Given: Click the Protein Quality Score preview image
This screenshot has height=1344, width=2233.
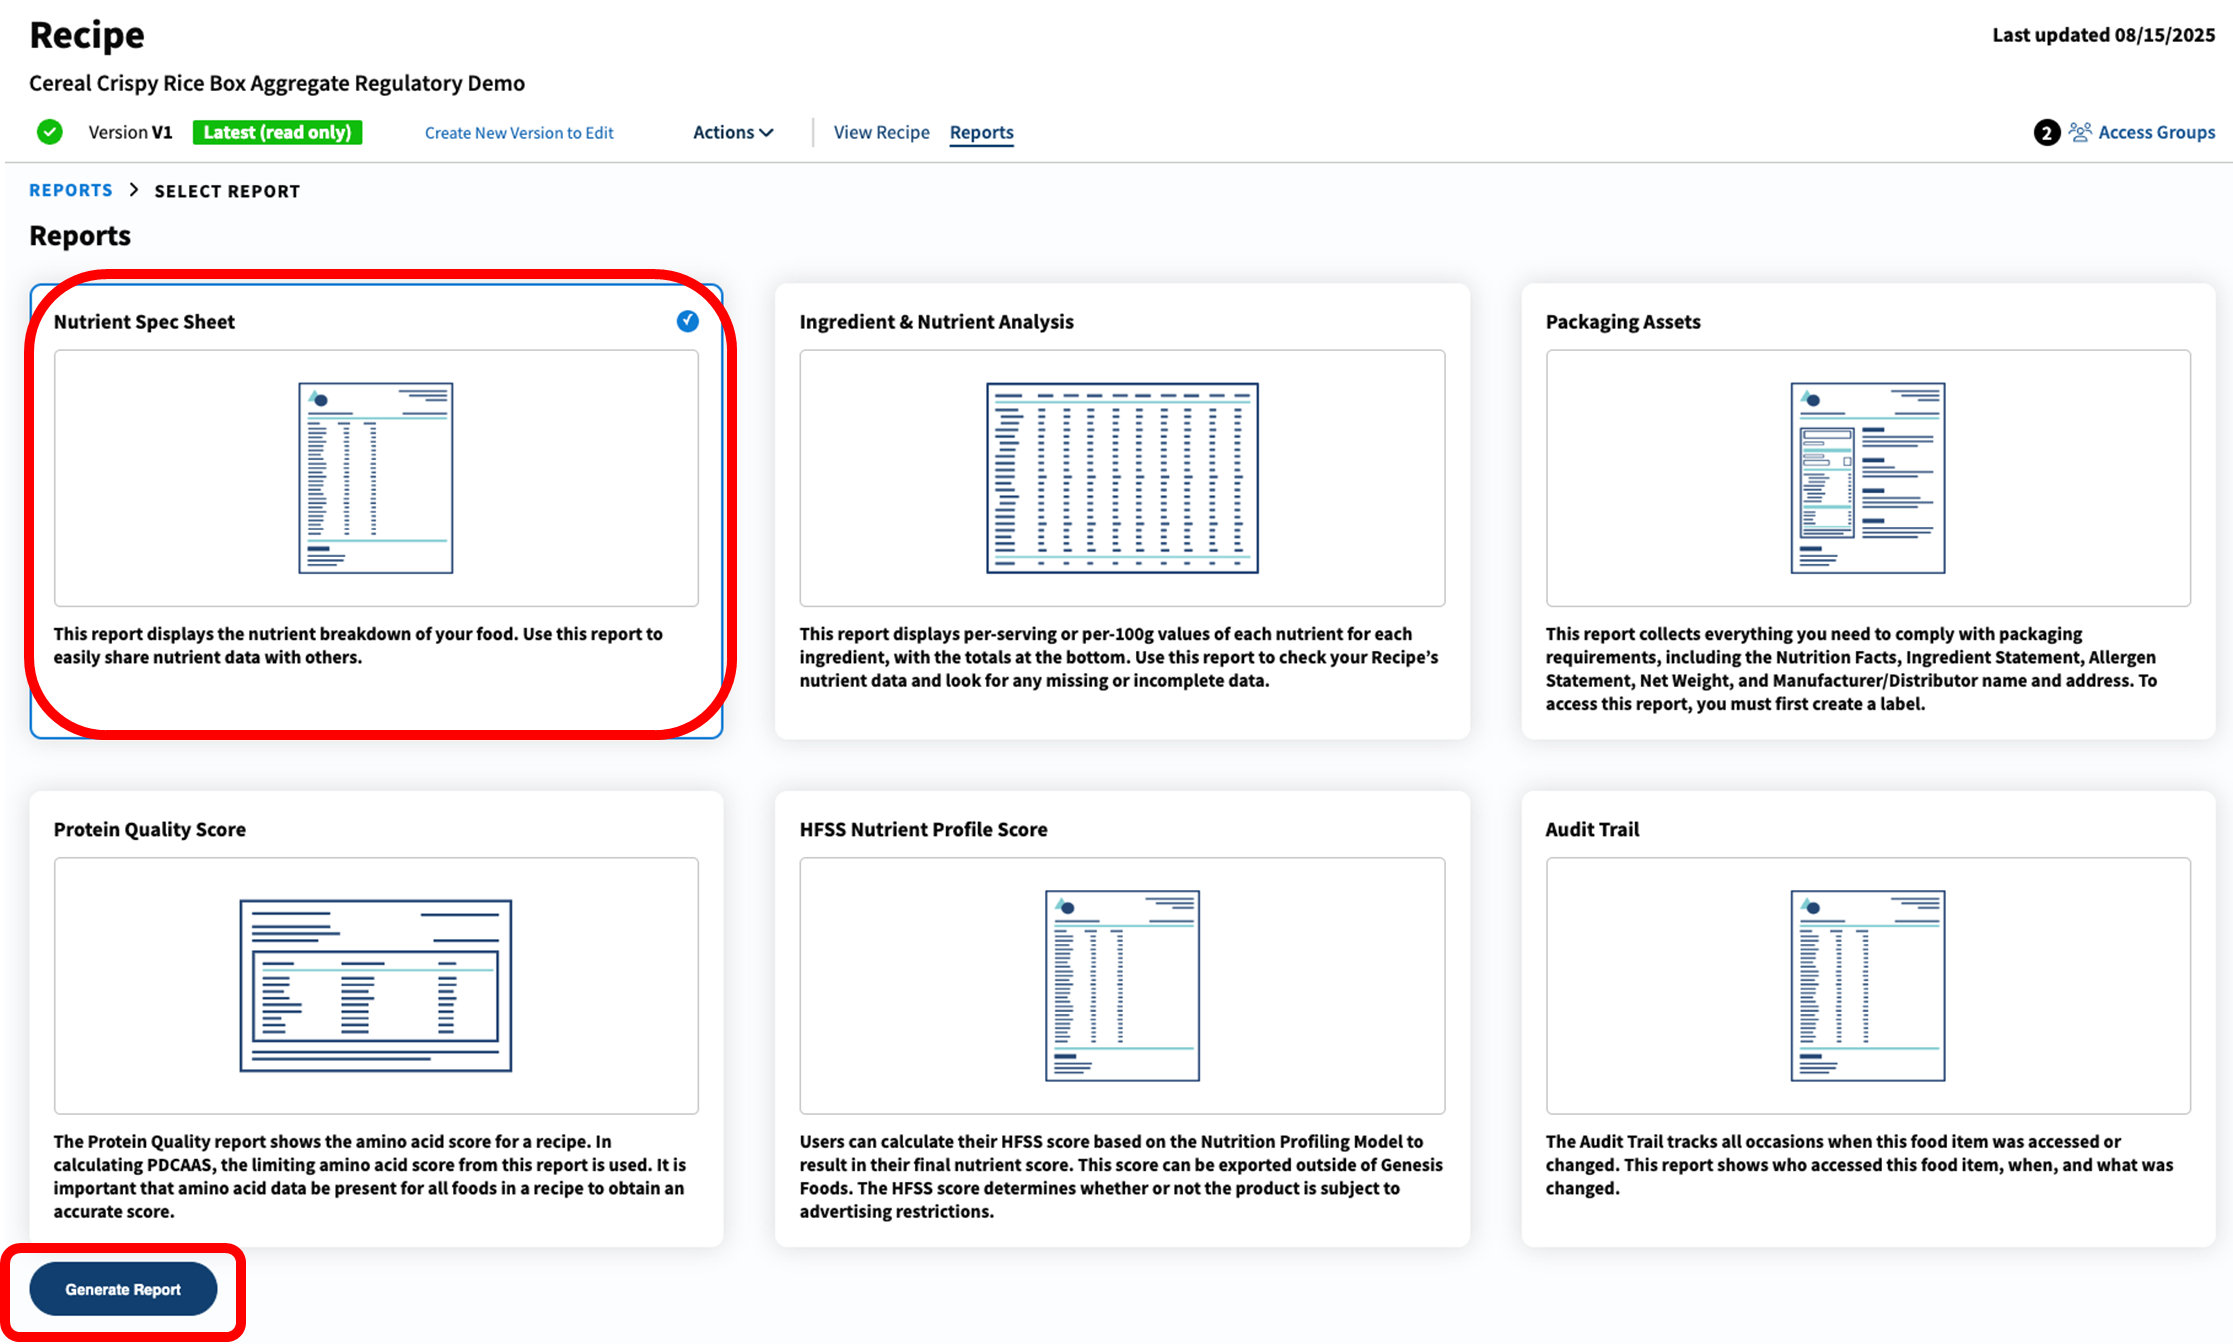Looking at the screenshot, I should tap(375, 985).
